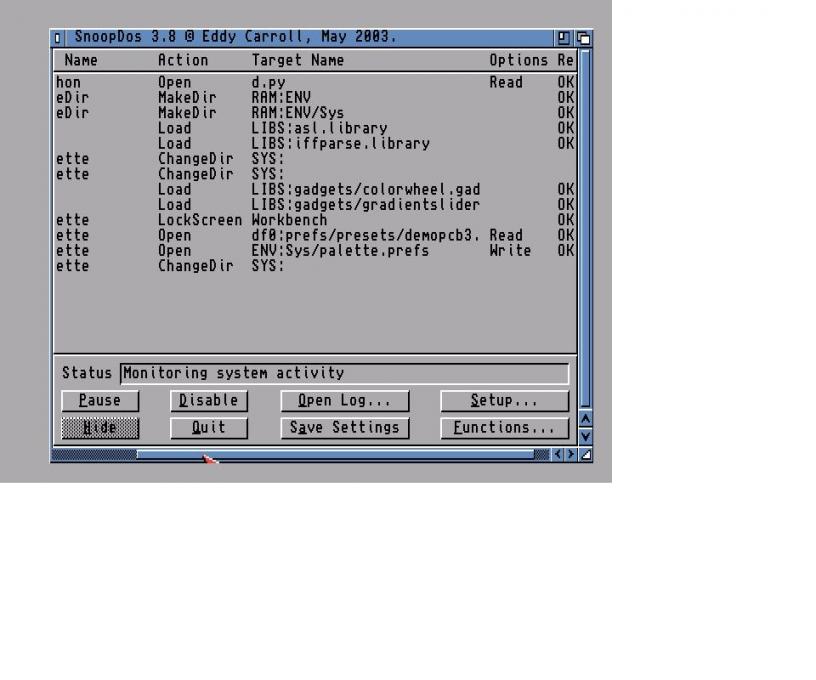Click the horizontal scroll left arrow
This screenshot has width=816, height=680.
pos(559,455)
